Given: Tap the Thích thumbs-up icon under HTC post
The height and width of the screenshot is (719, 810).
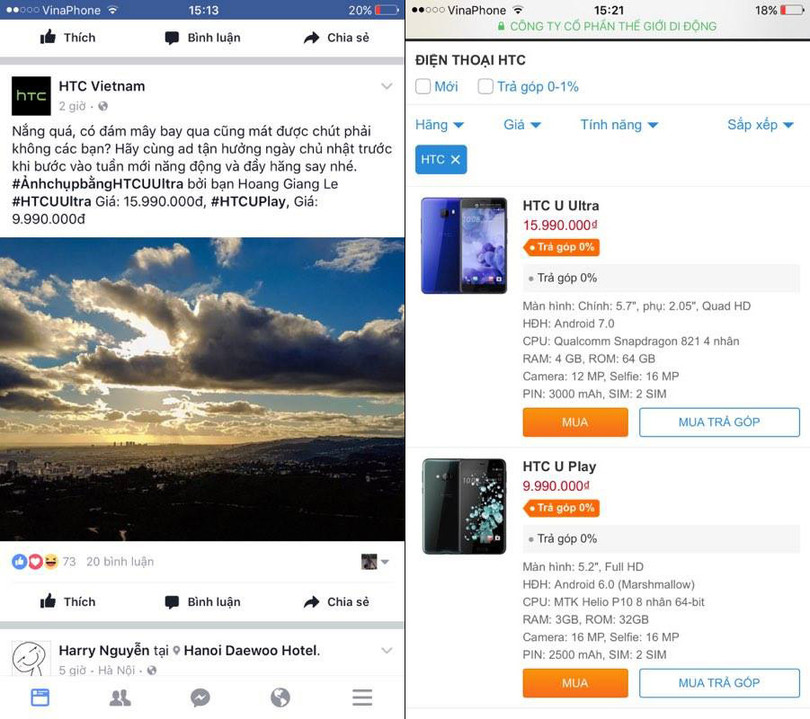Looking at the screenshot, I should point(48,601).
